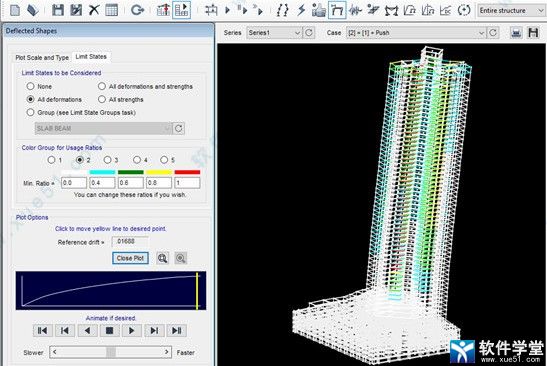Click the Close Plot button

point(130,258)
